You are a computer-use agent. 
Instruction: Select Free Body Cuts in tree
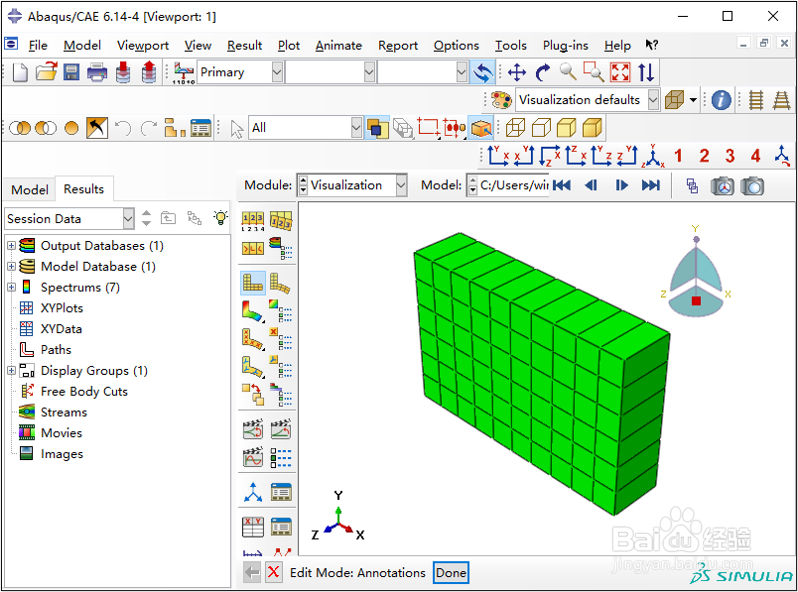(84, 391)
